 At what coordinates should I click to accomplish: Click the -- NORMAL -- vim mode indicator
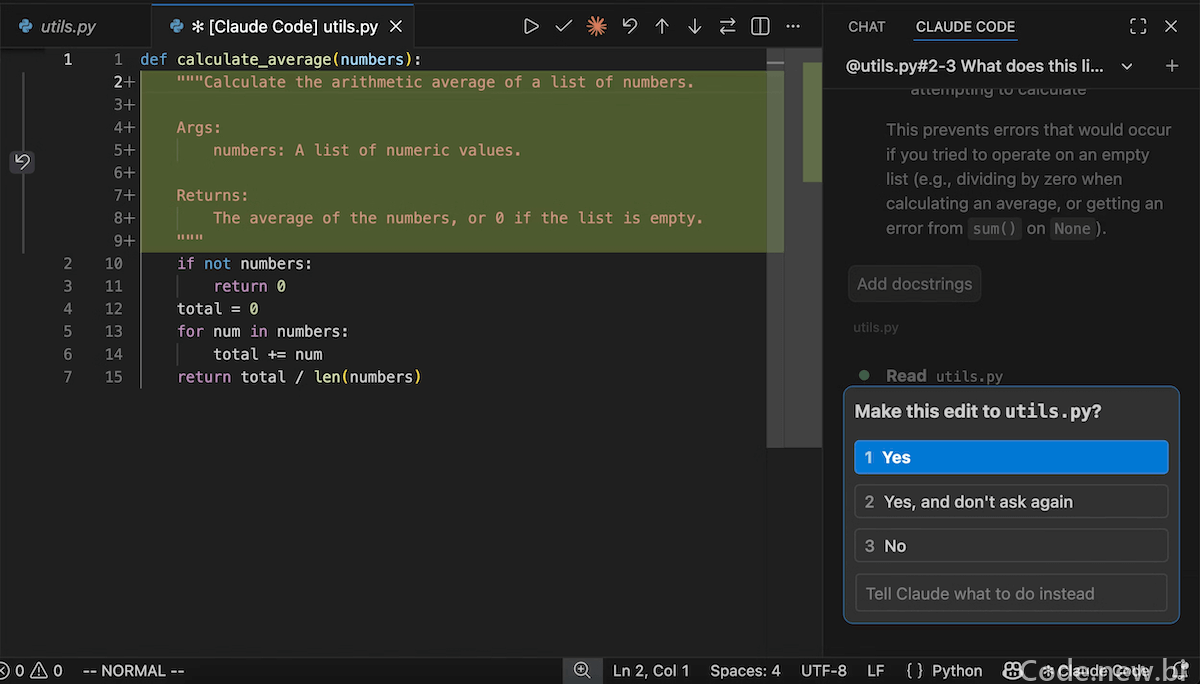tap(133, 671)
